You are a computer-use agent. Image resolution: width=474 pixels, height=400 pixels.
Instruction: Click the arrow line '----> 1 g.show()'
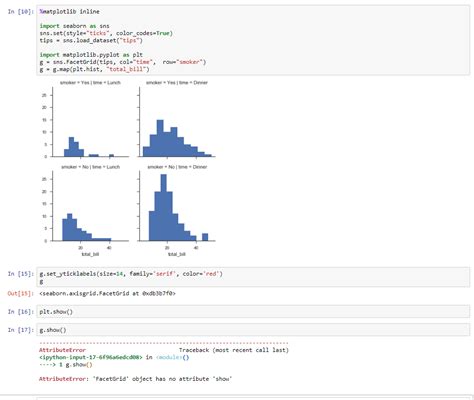pyautogui.click(x=66, y=365)
